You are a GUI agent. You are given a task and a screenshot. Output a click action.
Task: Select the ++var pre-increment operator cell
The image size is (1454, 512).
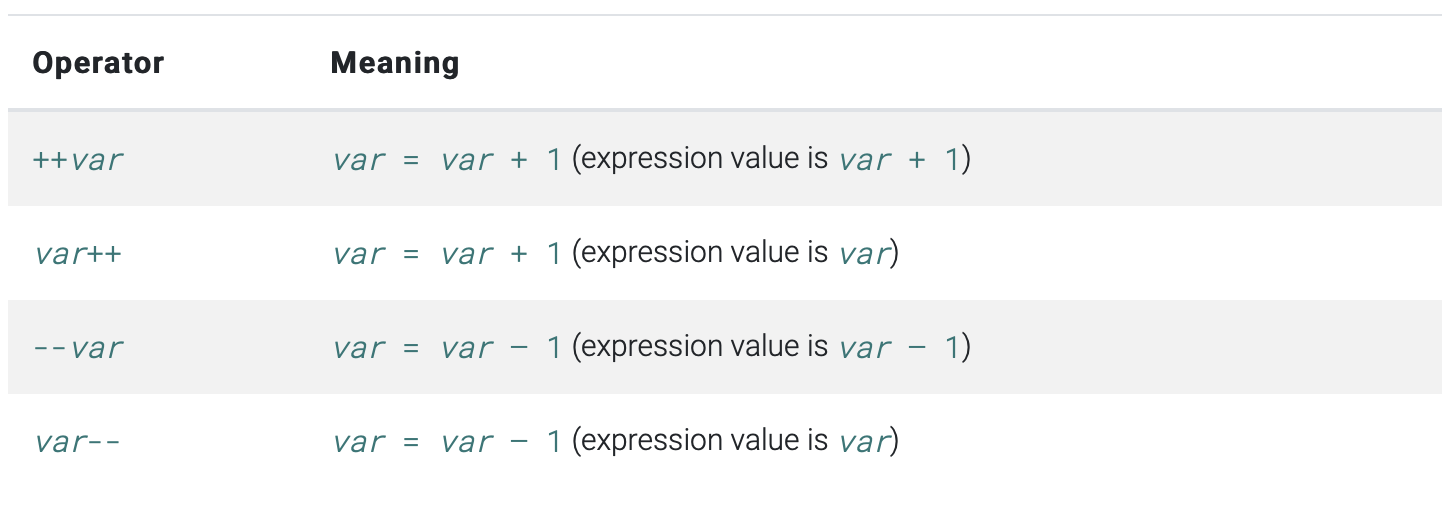(x=78, y=159)
